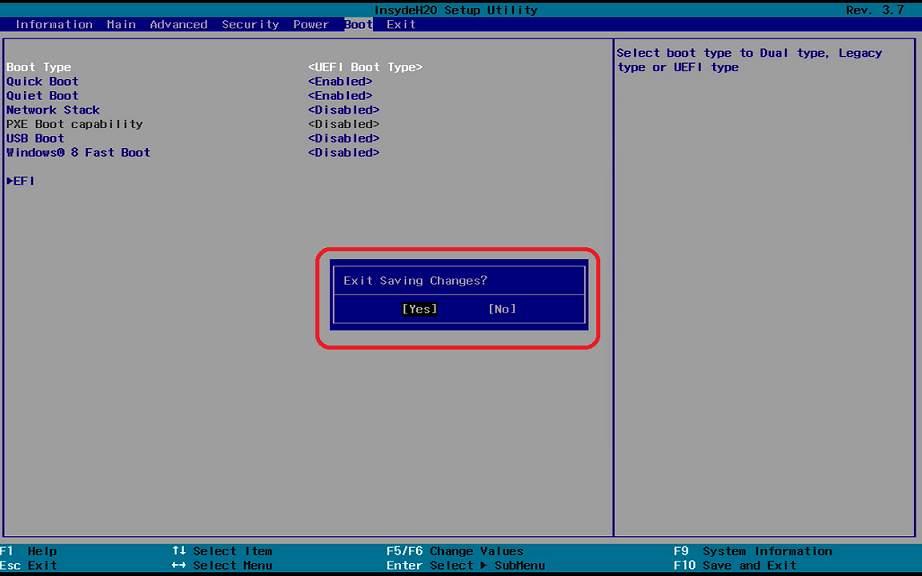Open the Advanced menu tab
922x576 pixels.
click(178, 24)
